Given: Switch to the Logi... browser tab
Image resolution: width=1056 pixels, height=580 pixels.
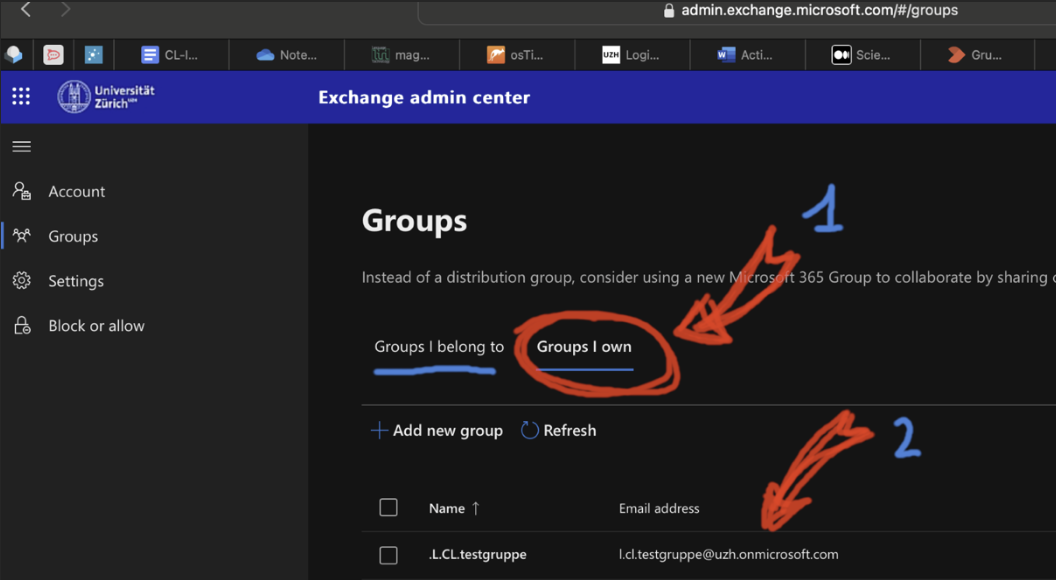Looking at the screenshot, I should (x=632, y=55).
